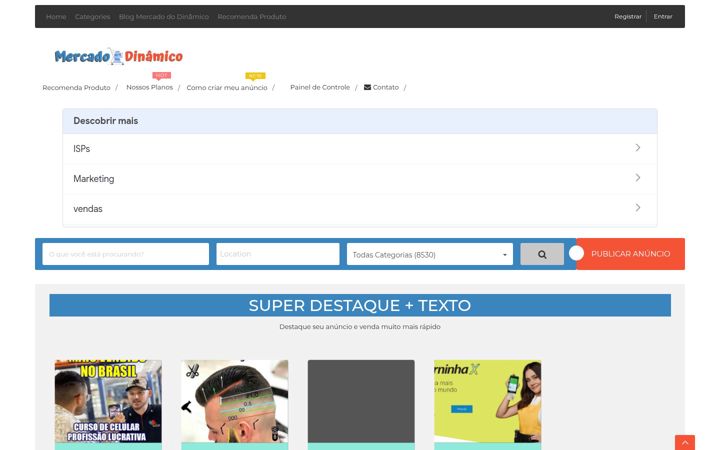Click the ISPs text label
The width and height of the screenshot is (720, 450).
click(x=82, y=149)
